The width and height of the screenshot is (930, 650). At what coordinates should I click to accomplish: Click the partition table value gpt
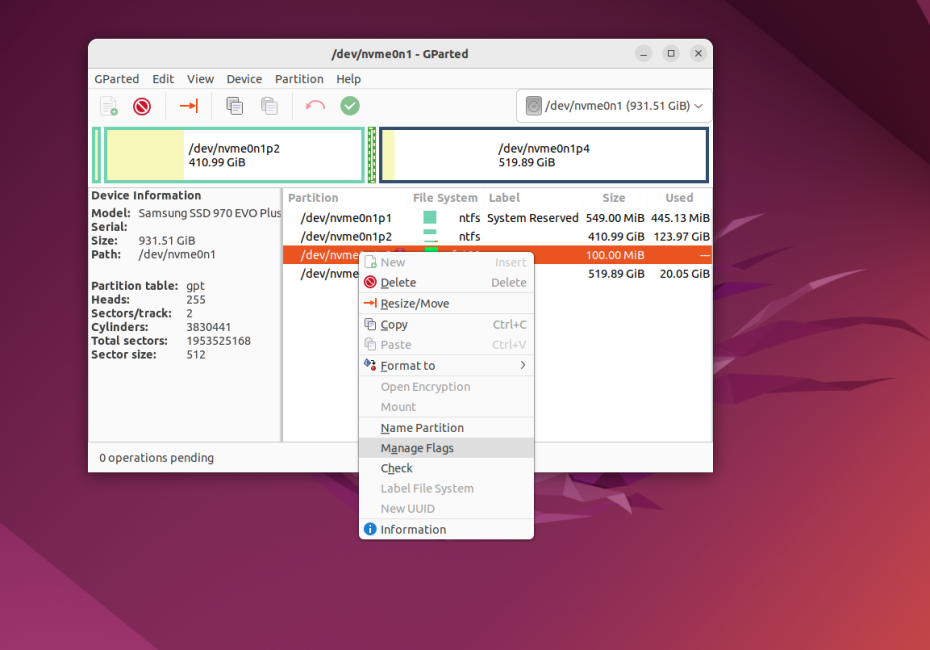click(195, 286)
